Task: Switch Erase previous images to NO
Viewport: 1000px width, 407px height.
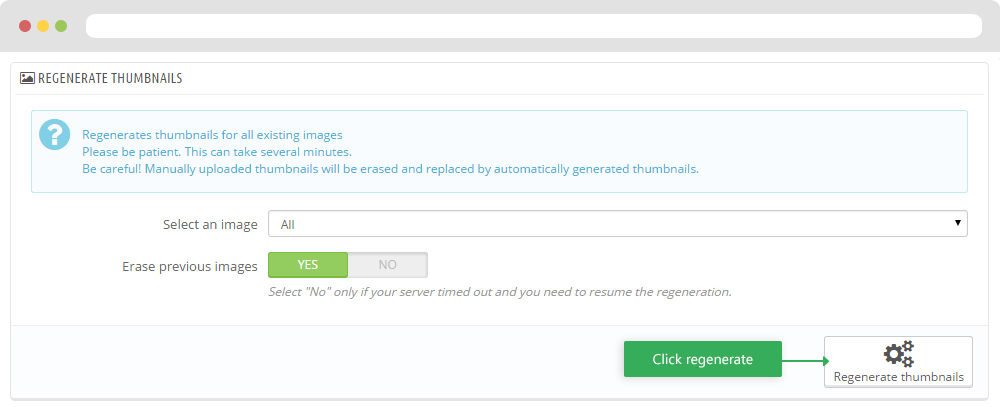Action: pyautogui.click(x=387, y=265)
